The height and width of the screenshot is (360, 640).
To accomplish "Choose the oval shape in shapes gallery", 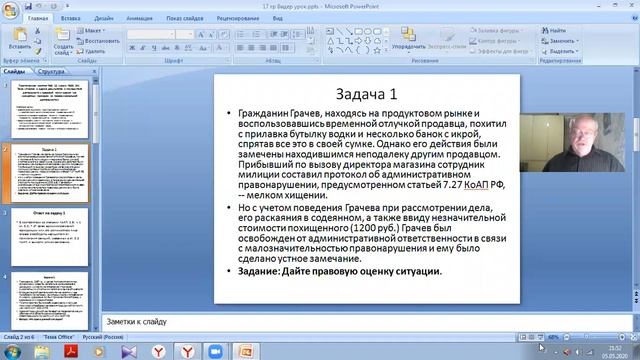I will pos(368,31).
